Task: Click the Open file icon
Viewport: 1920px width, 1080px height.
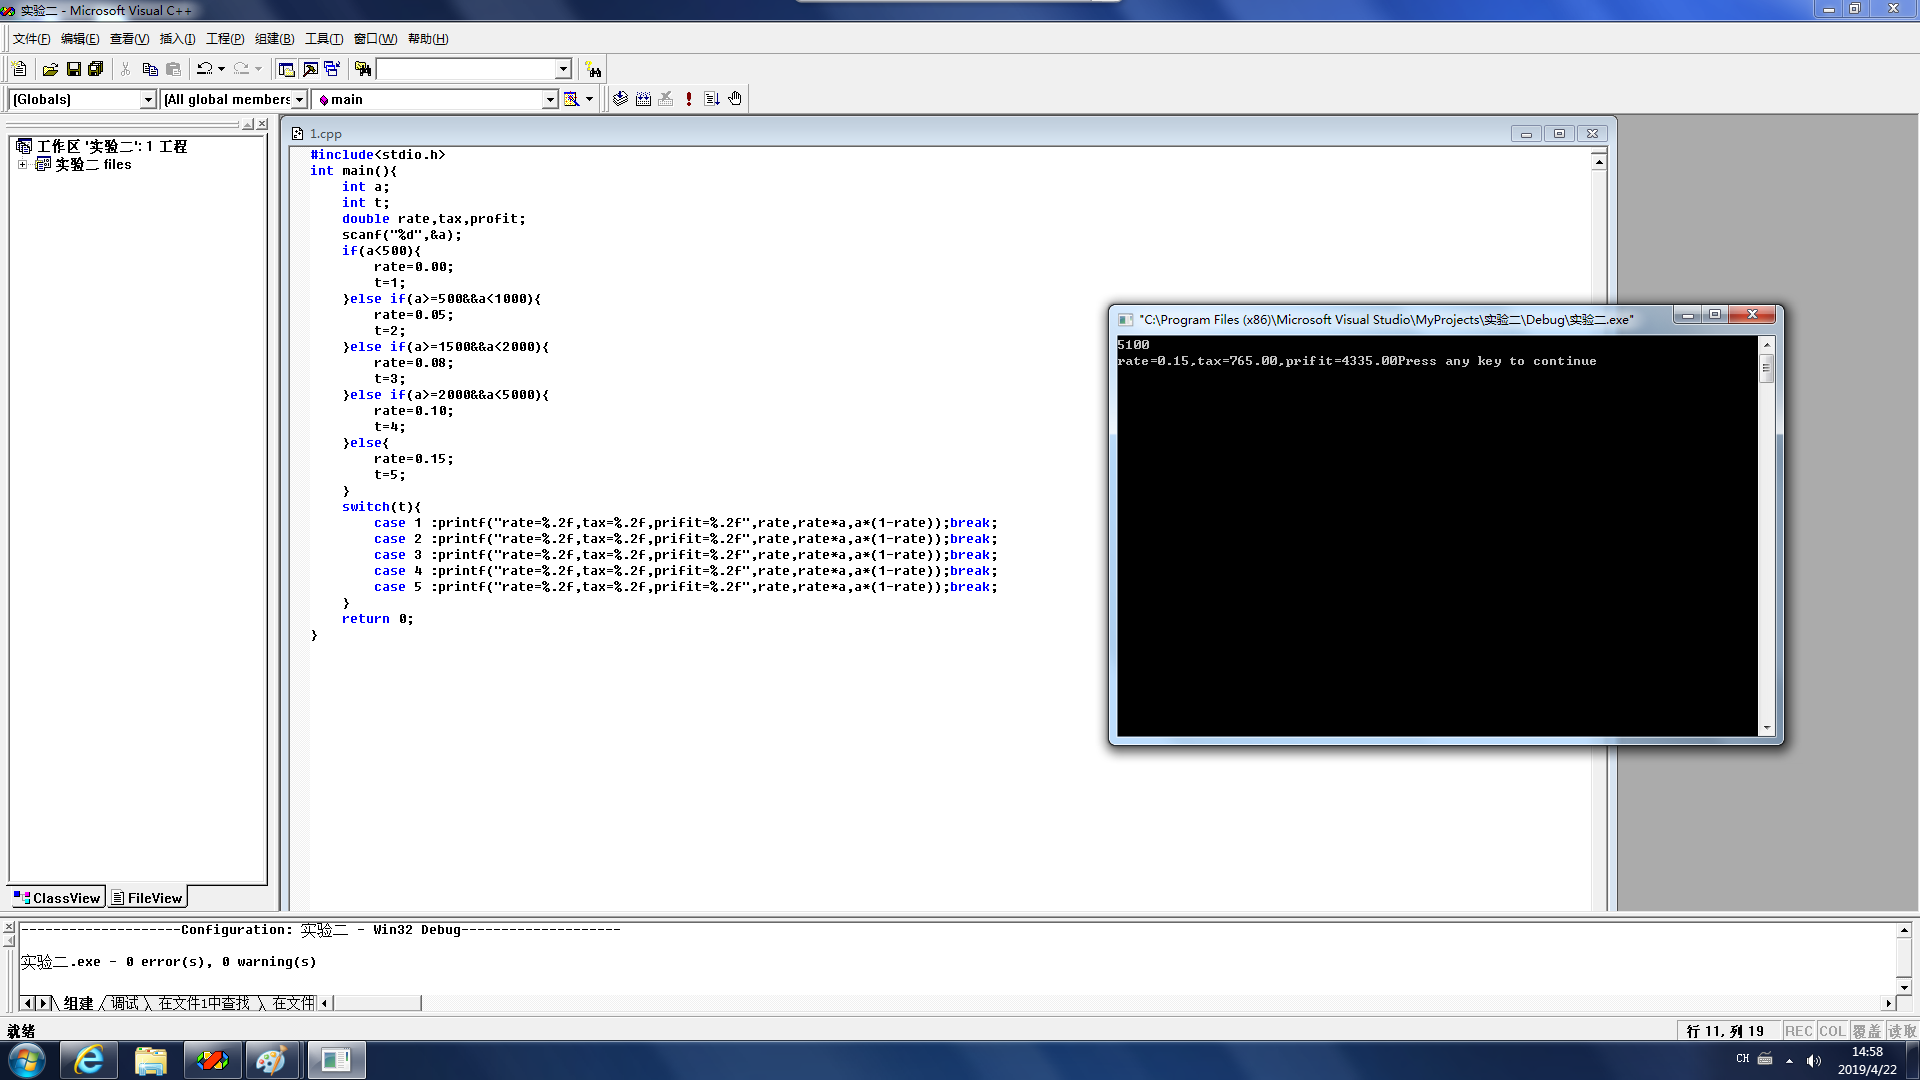Action: (50, 69)
